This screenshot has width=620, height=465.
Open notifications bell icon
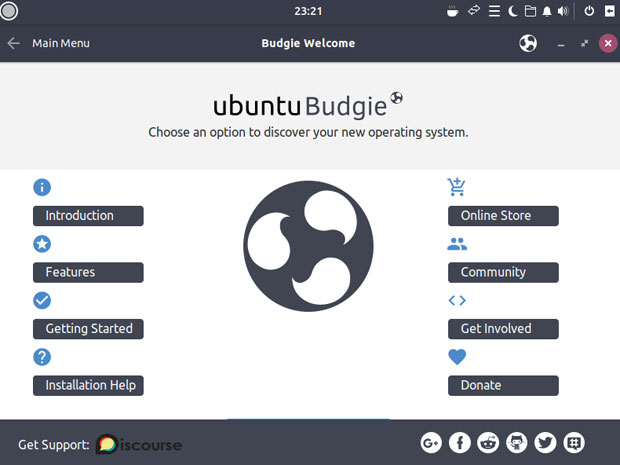(x=547, y=11)
